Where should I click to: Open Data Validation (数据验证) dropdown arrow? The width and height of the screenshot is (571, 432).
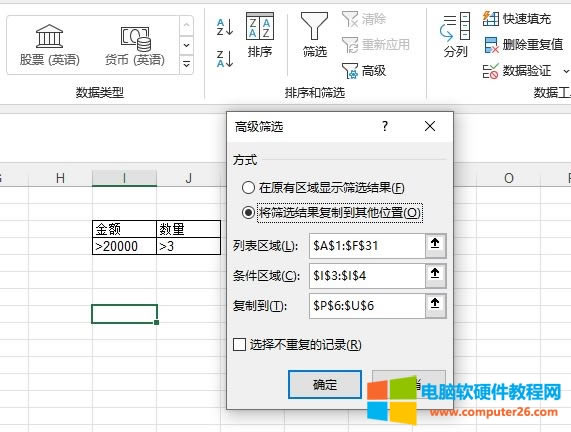[x=566, y=71]
